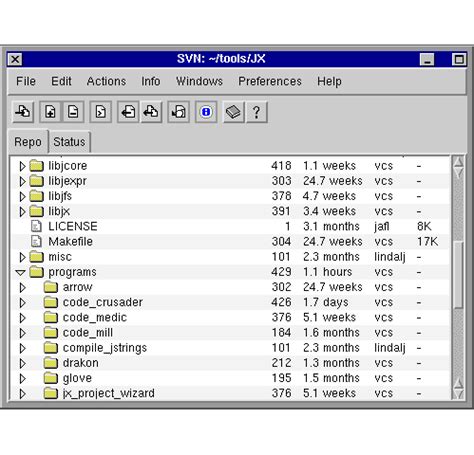
Task: Click the programs folder icon
Action: click(x=36, y=272)
